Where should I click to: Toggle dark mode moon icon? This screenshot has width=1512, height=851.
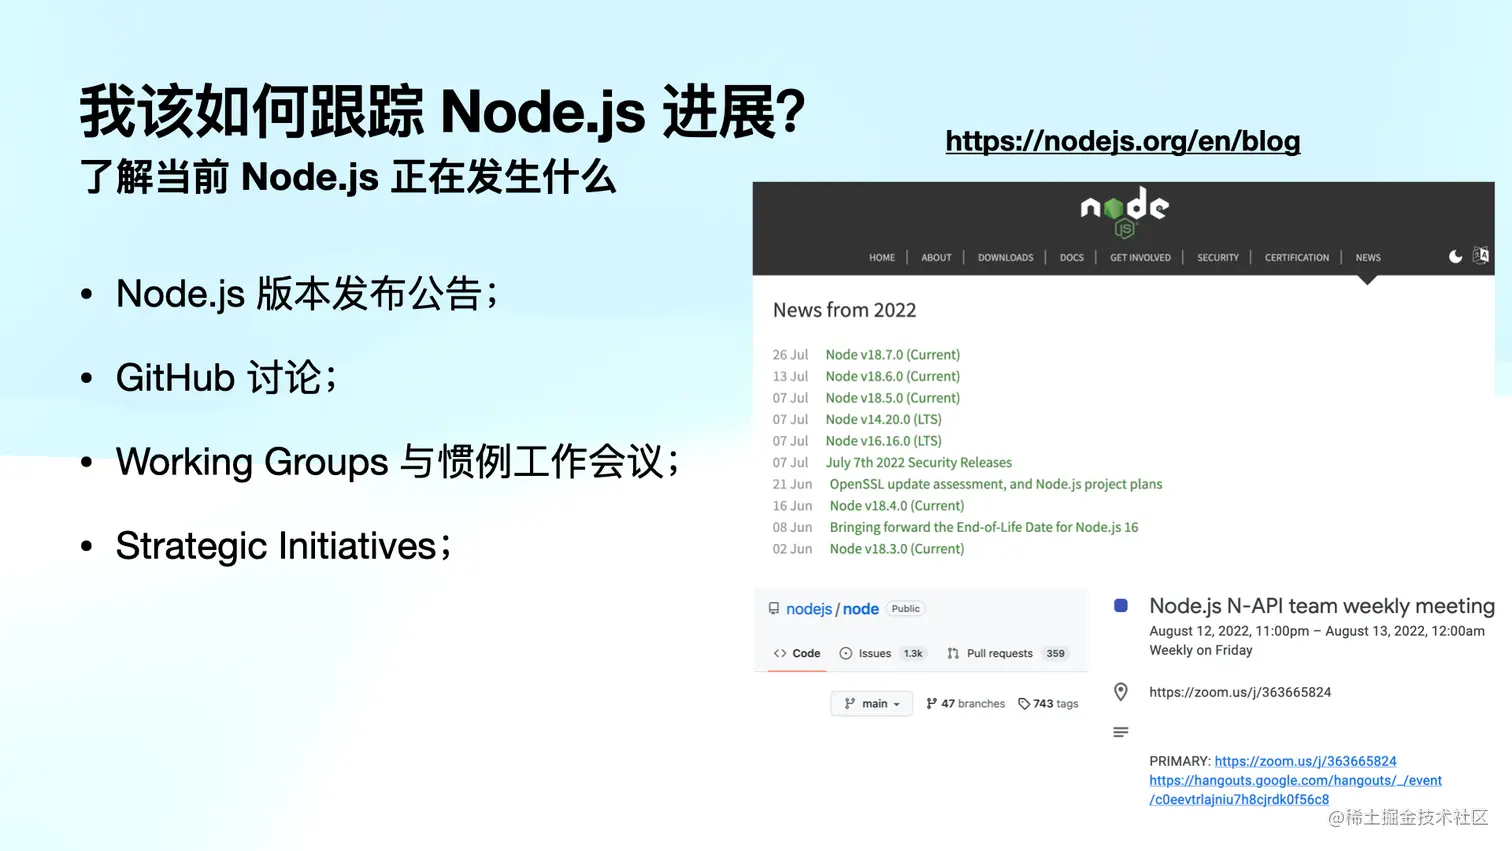coord(1455,257)
